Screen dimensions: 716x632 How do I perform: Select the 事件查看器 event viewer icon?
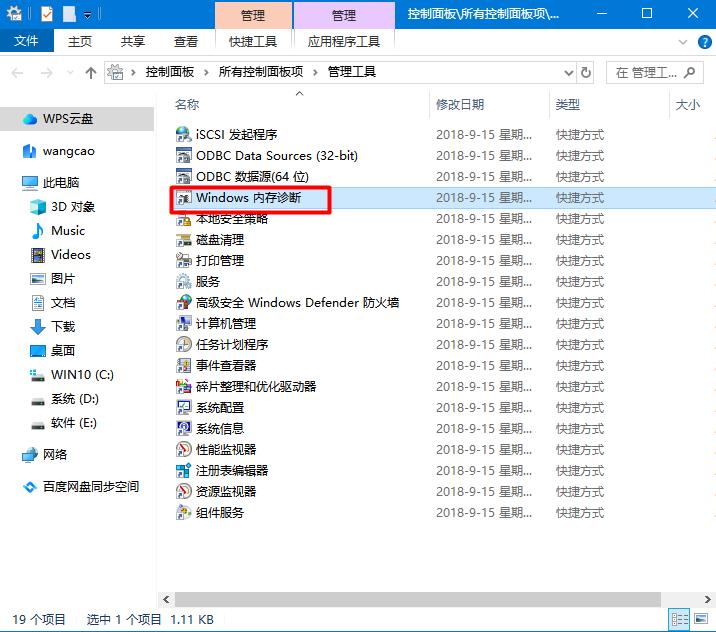183,365
